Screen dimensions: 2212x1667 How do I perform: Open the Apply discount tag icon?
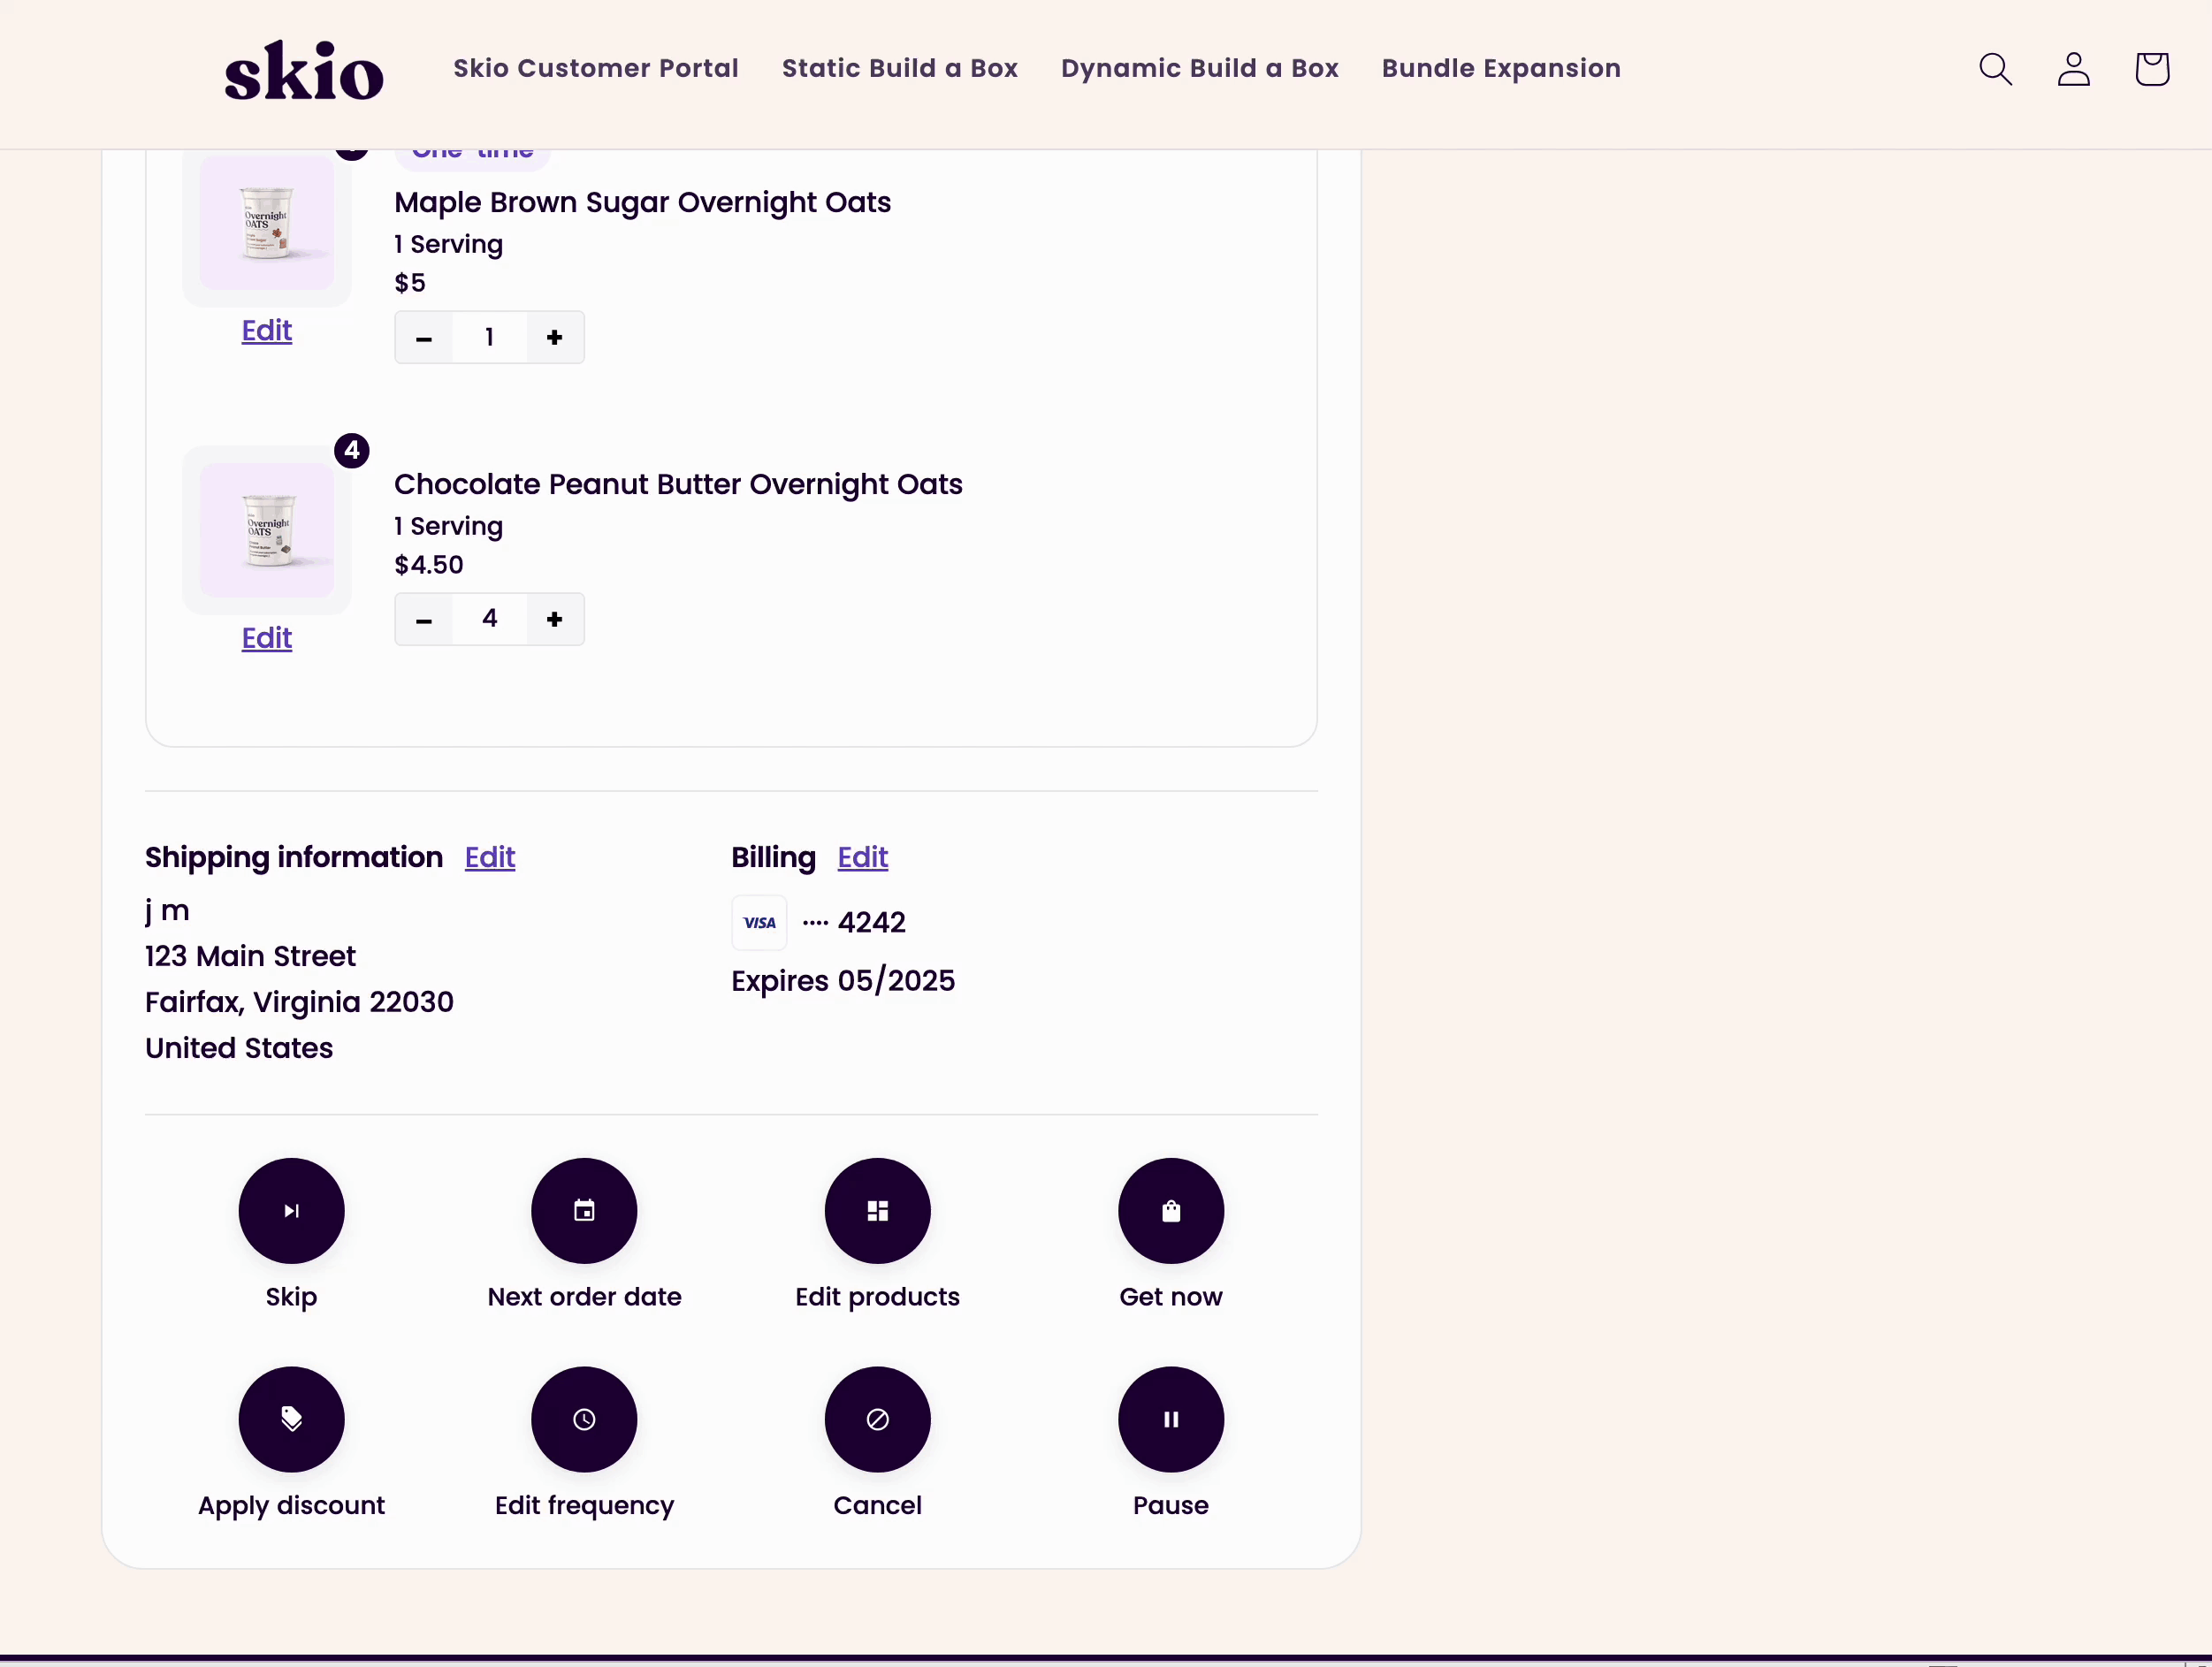point(291,1419)
